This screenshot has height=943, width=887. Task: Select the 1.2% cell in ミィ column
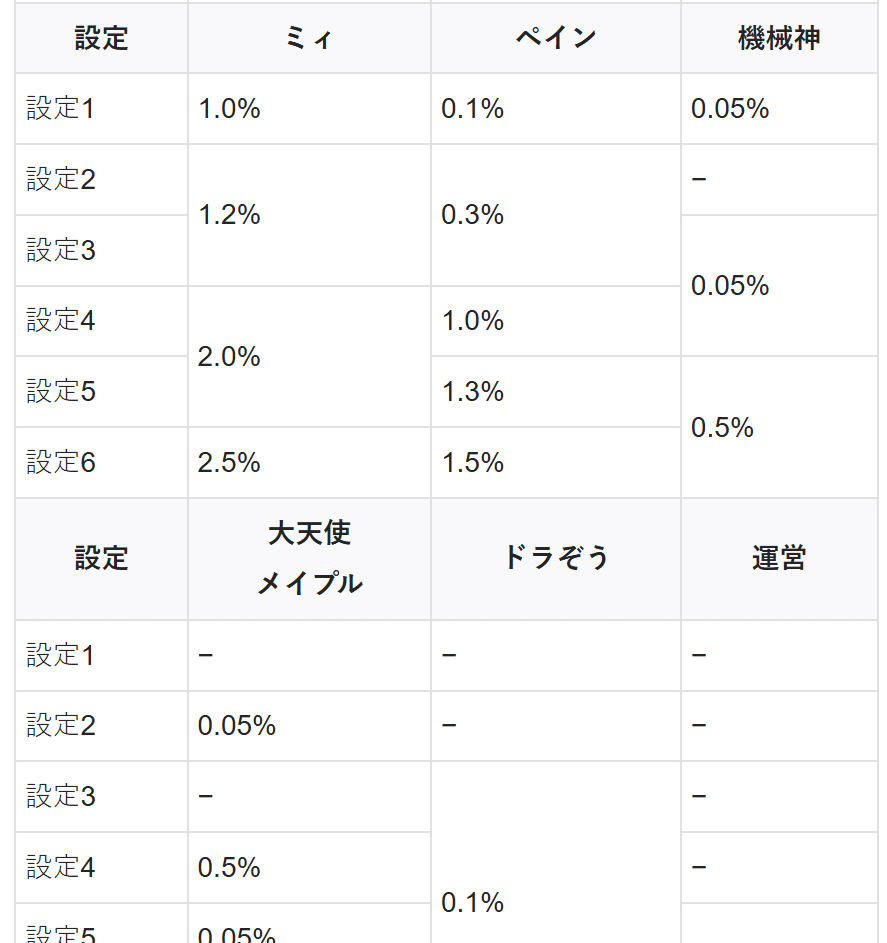click(x=230, y=215)
